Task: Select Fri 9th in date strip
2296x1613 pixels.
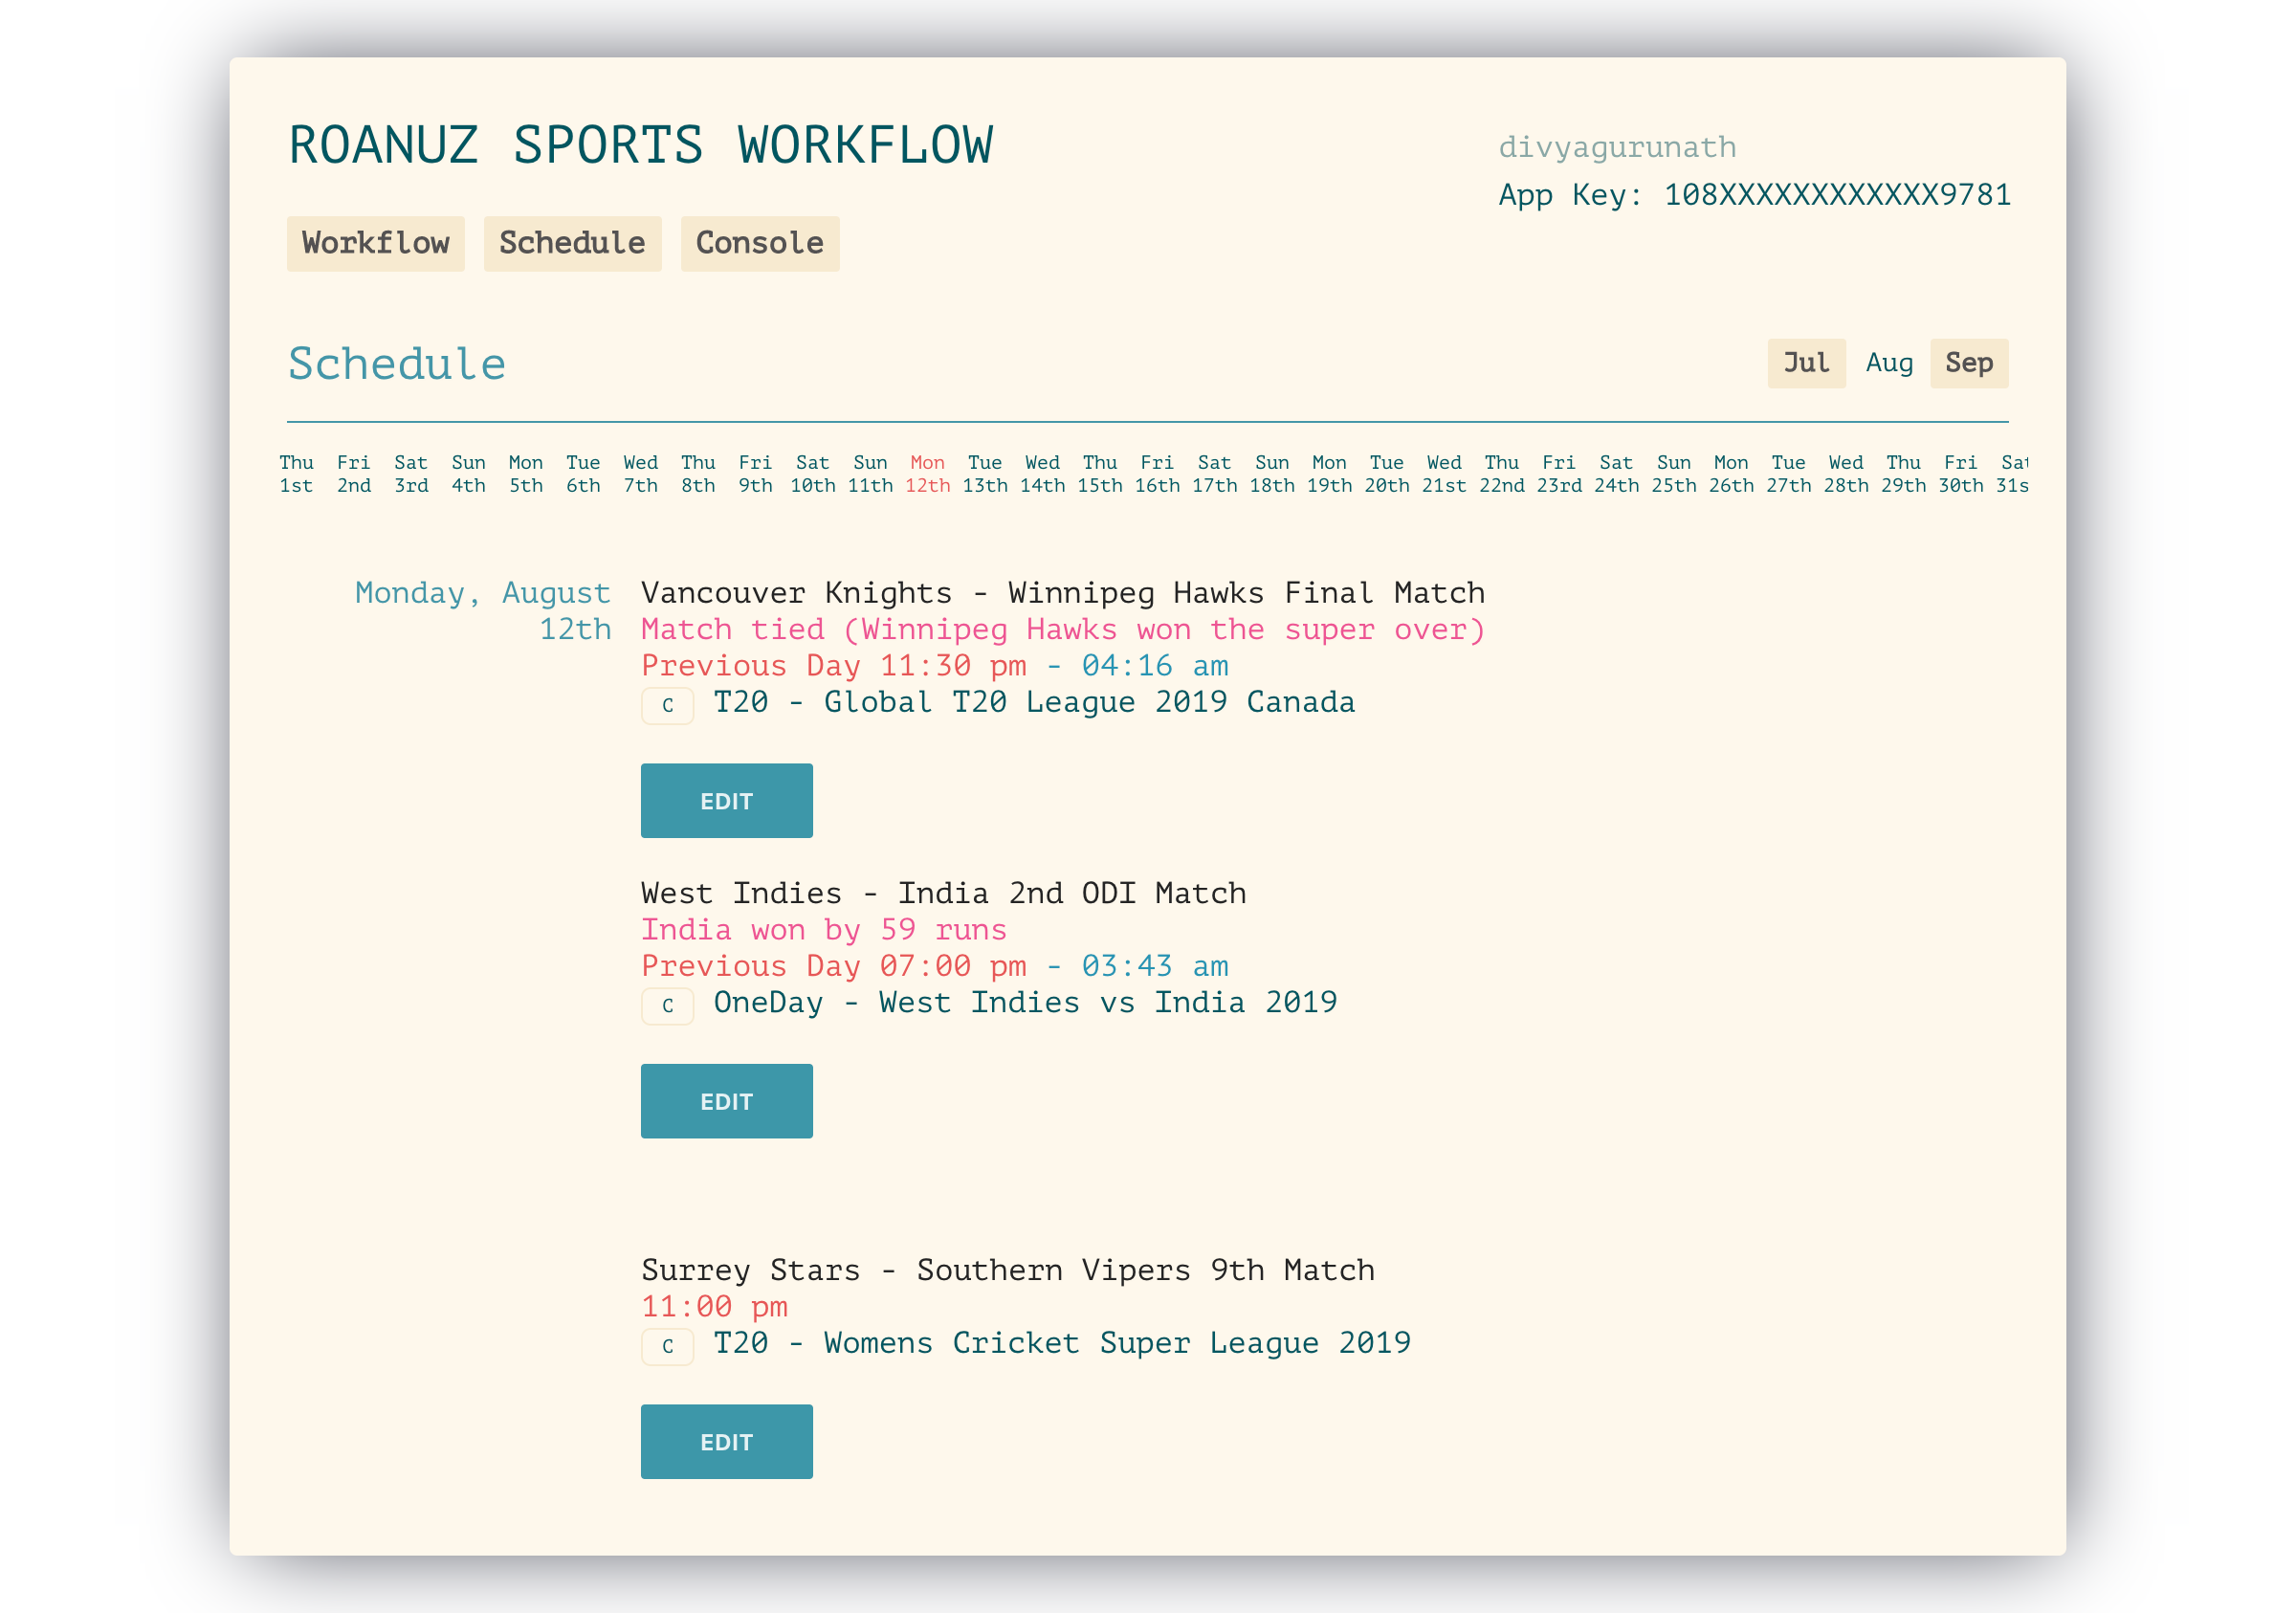Action: tap(755, 474)
